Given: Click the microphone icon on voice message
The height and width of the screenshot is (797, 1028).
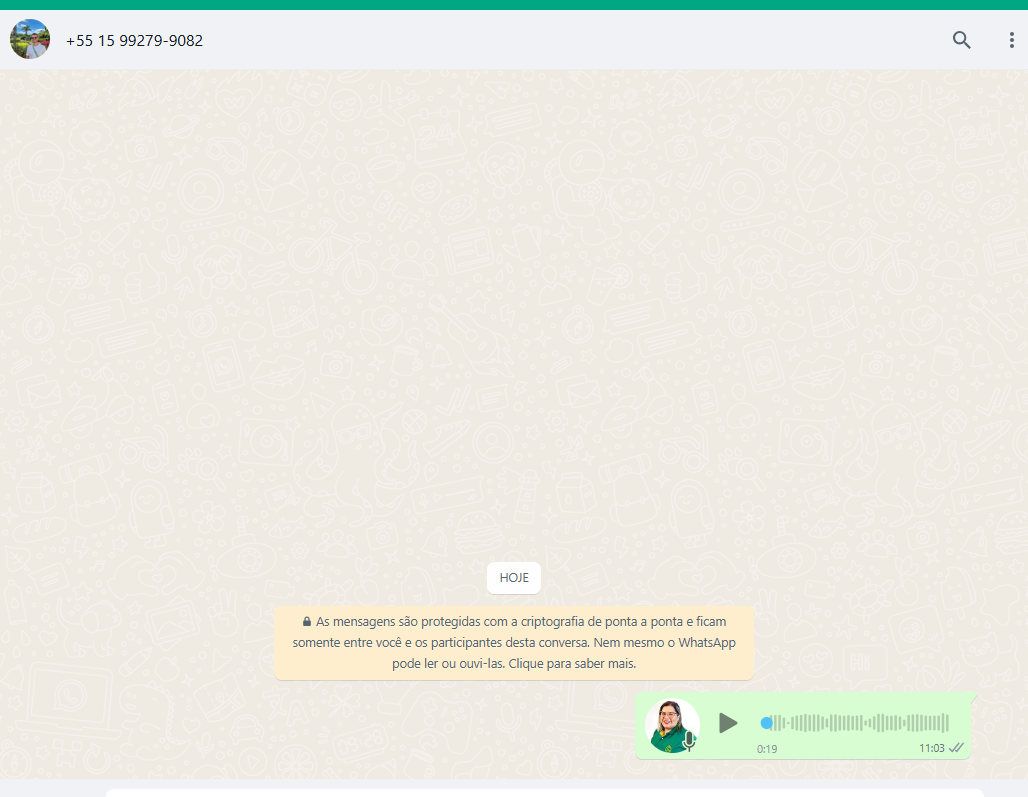Looking at the screenshot, I should pos(689,740).
